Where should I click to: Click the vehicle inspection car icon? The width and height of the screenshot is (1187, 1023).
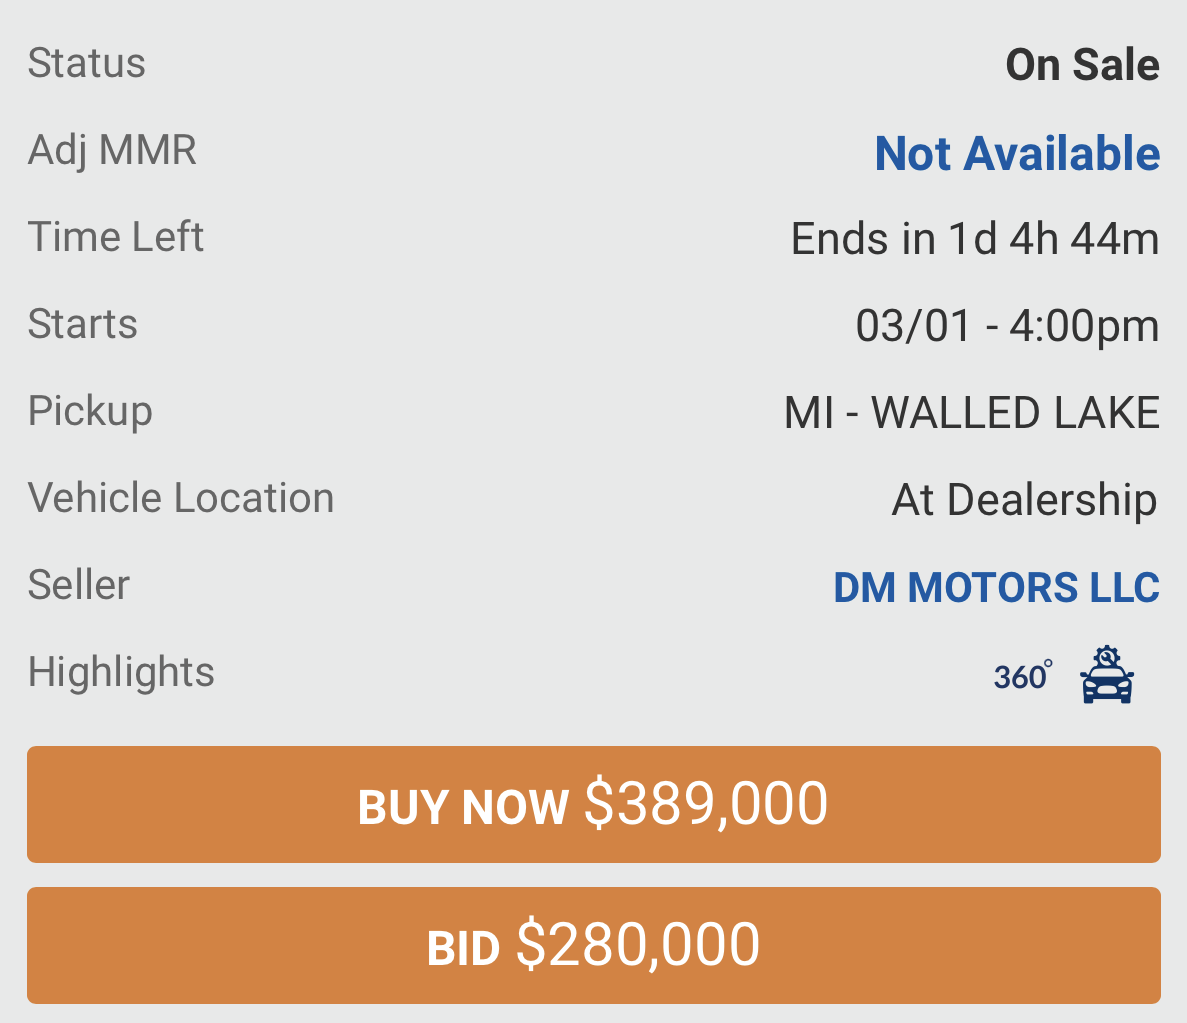1107,674
